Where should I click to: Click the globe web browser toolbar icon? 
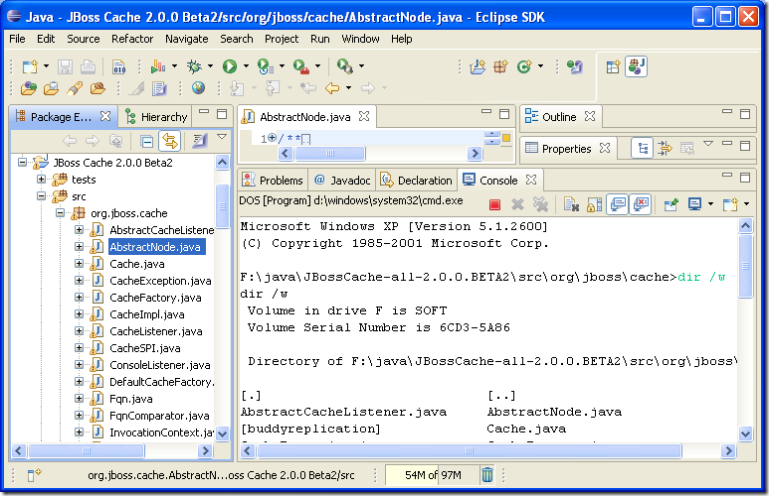coord(198,88)
